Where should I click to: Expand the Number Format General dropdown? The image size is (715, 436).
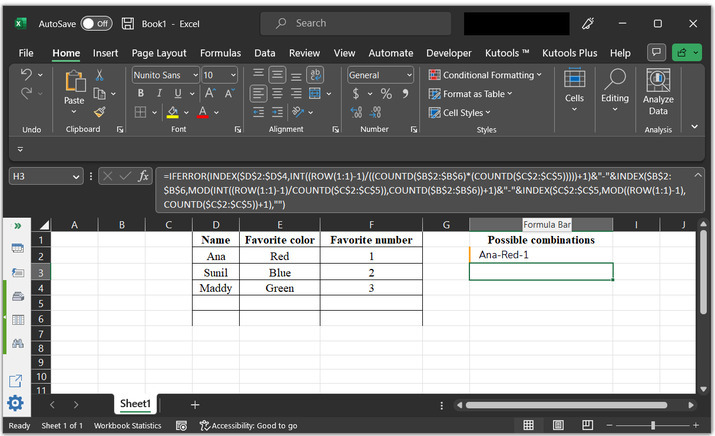tap(409, 75)
